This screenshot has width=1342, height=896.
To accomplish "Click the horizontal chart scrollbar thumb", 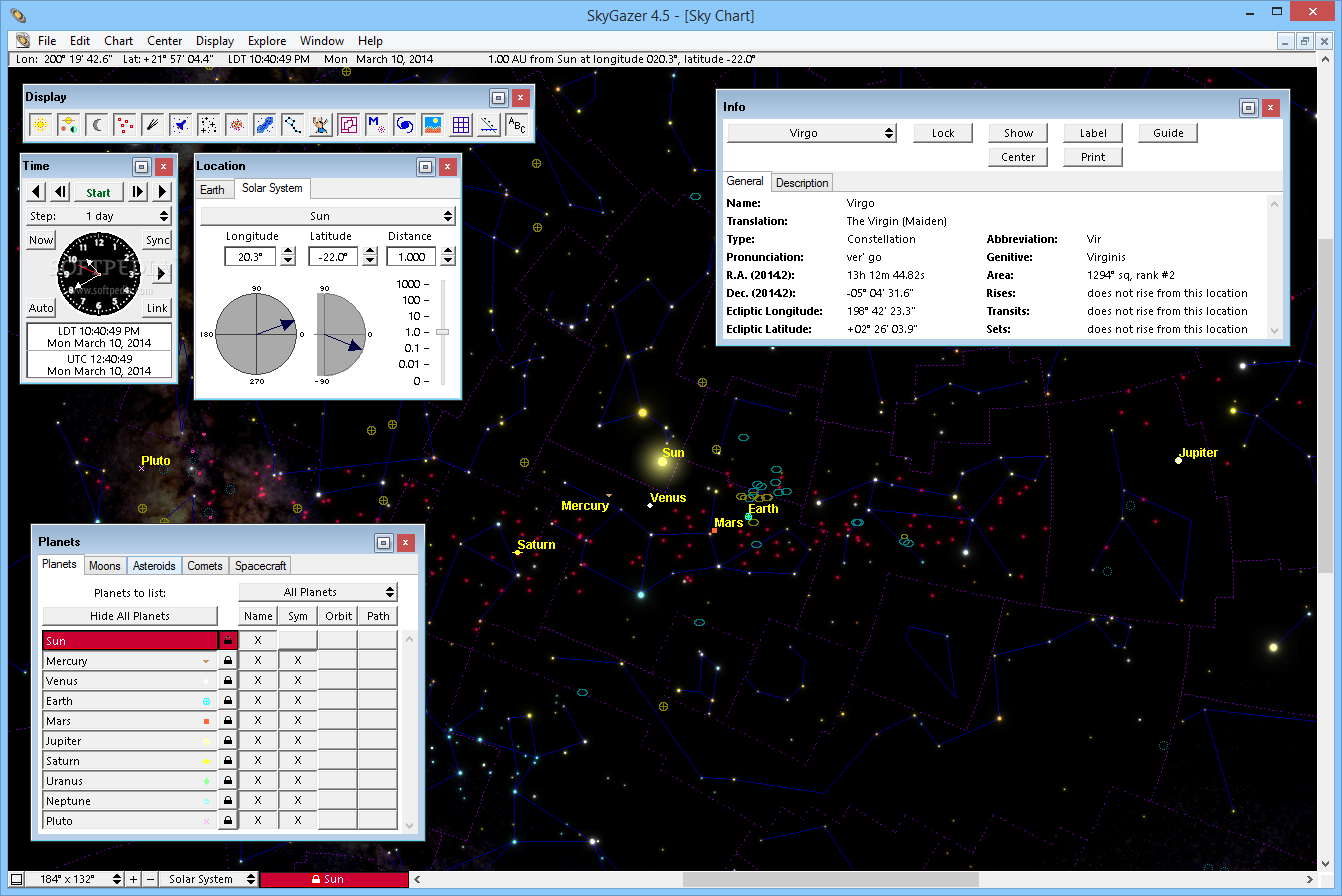I will pyautogui.click(x=830, y=879).
